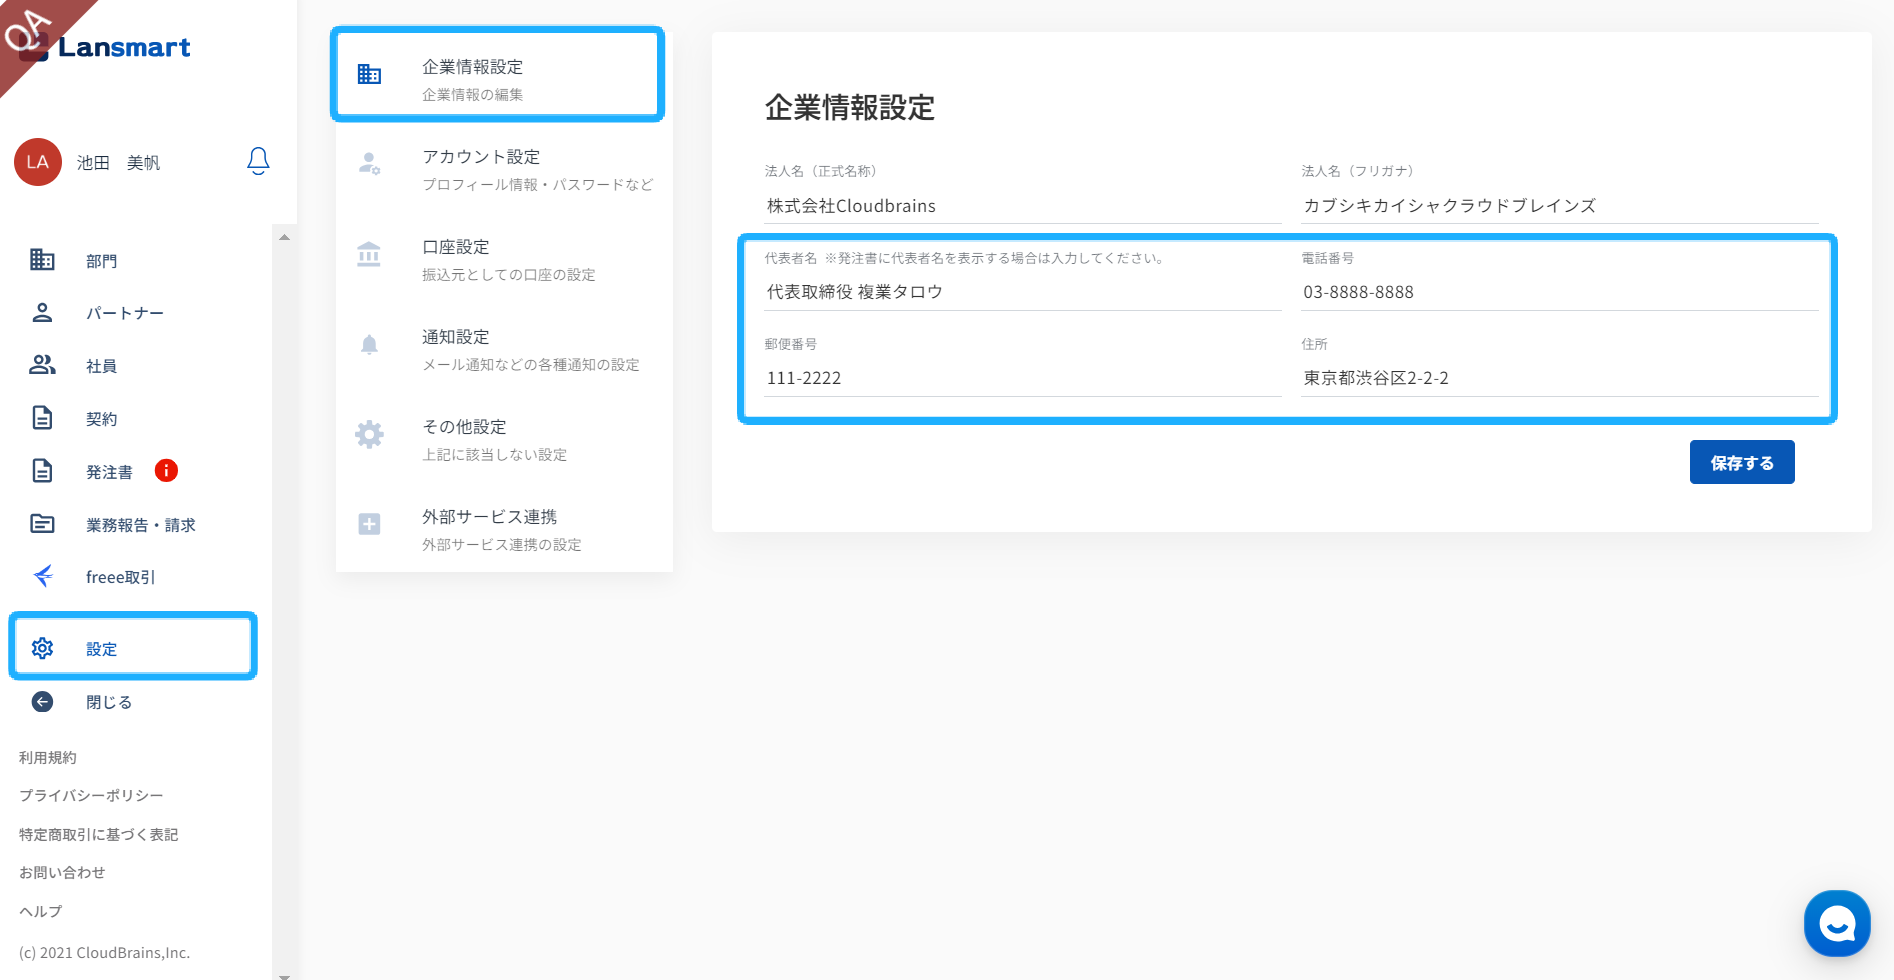Click the freee取引 bird icon
Image resolution: width=1894 pixels, height=980 pixels.
pos(43,576)
